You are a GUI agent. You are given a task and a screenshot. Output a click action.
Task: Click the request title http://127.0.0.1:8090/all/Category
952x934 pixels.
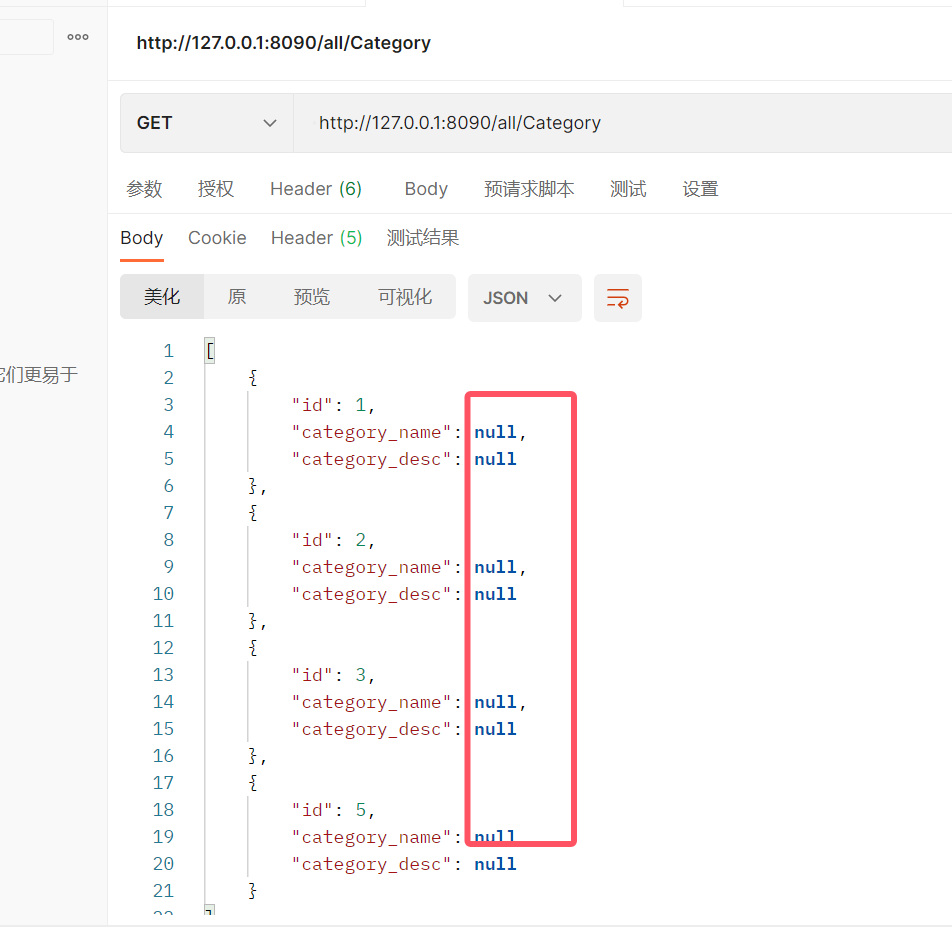(x=284, y=43)
